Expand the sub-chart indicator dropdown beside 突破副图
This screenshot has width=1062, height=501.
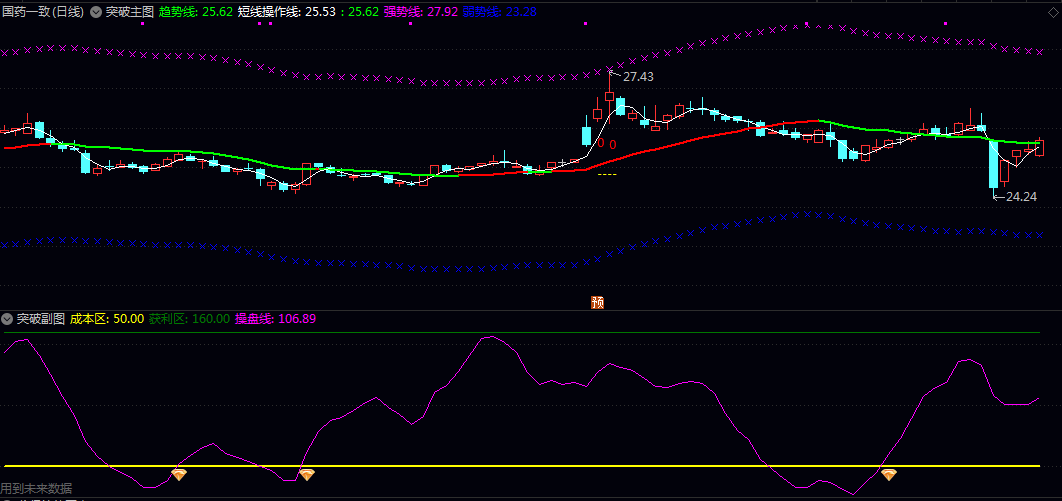pos(7,318)
